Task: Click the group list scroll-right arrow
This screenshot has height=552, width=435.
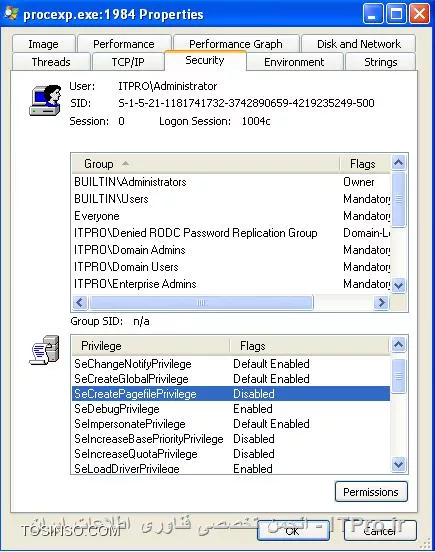Action: 382,302
